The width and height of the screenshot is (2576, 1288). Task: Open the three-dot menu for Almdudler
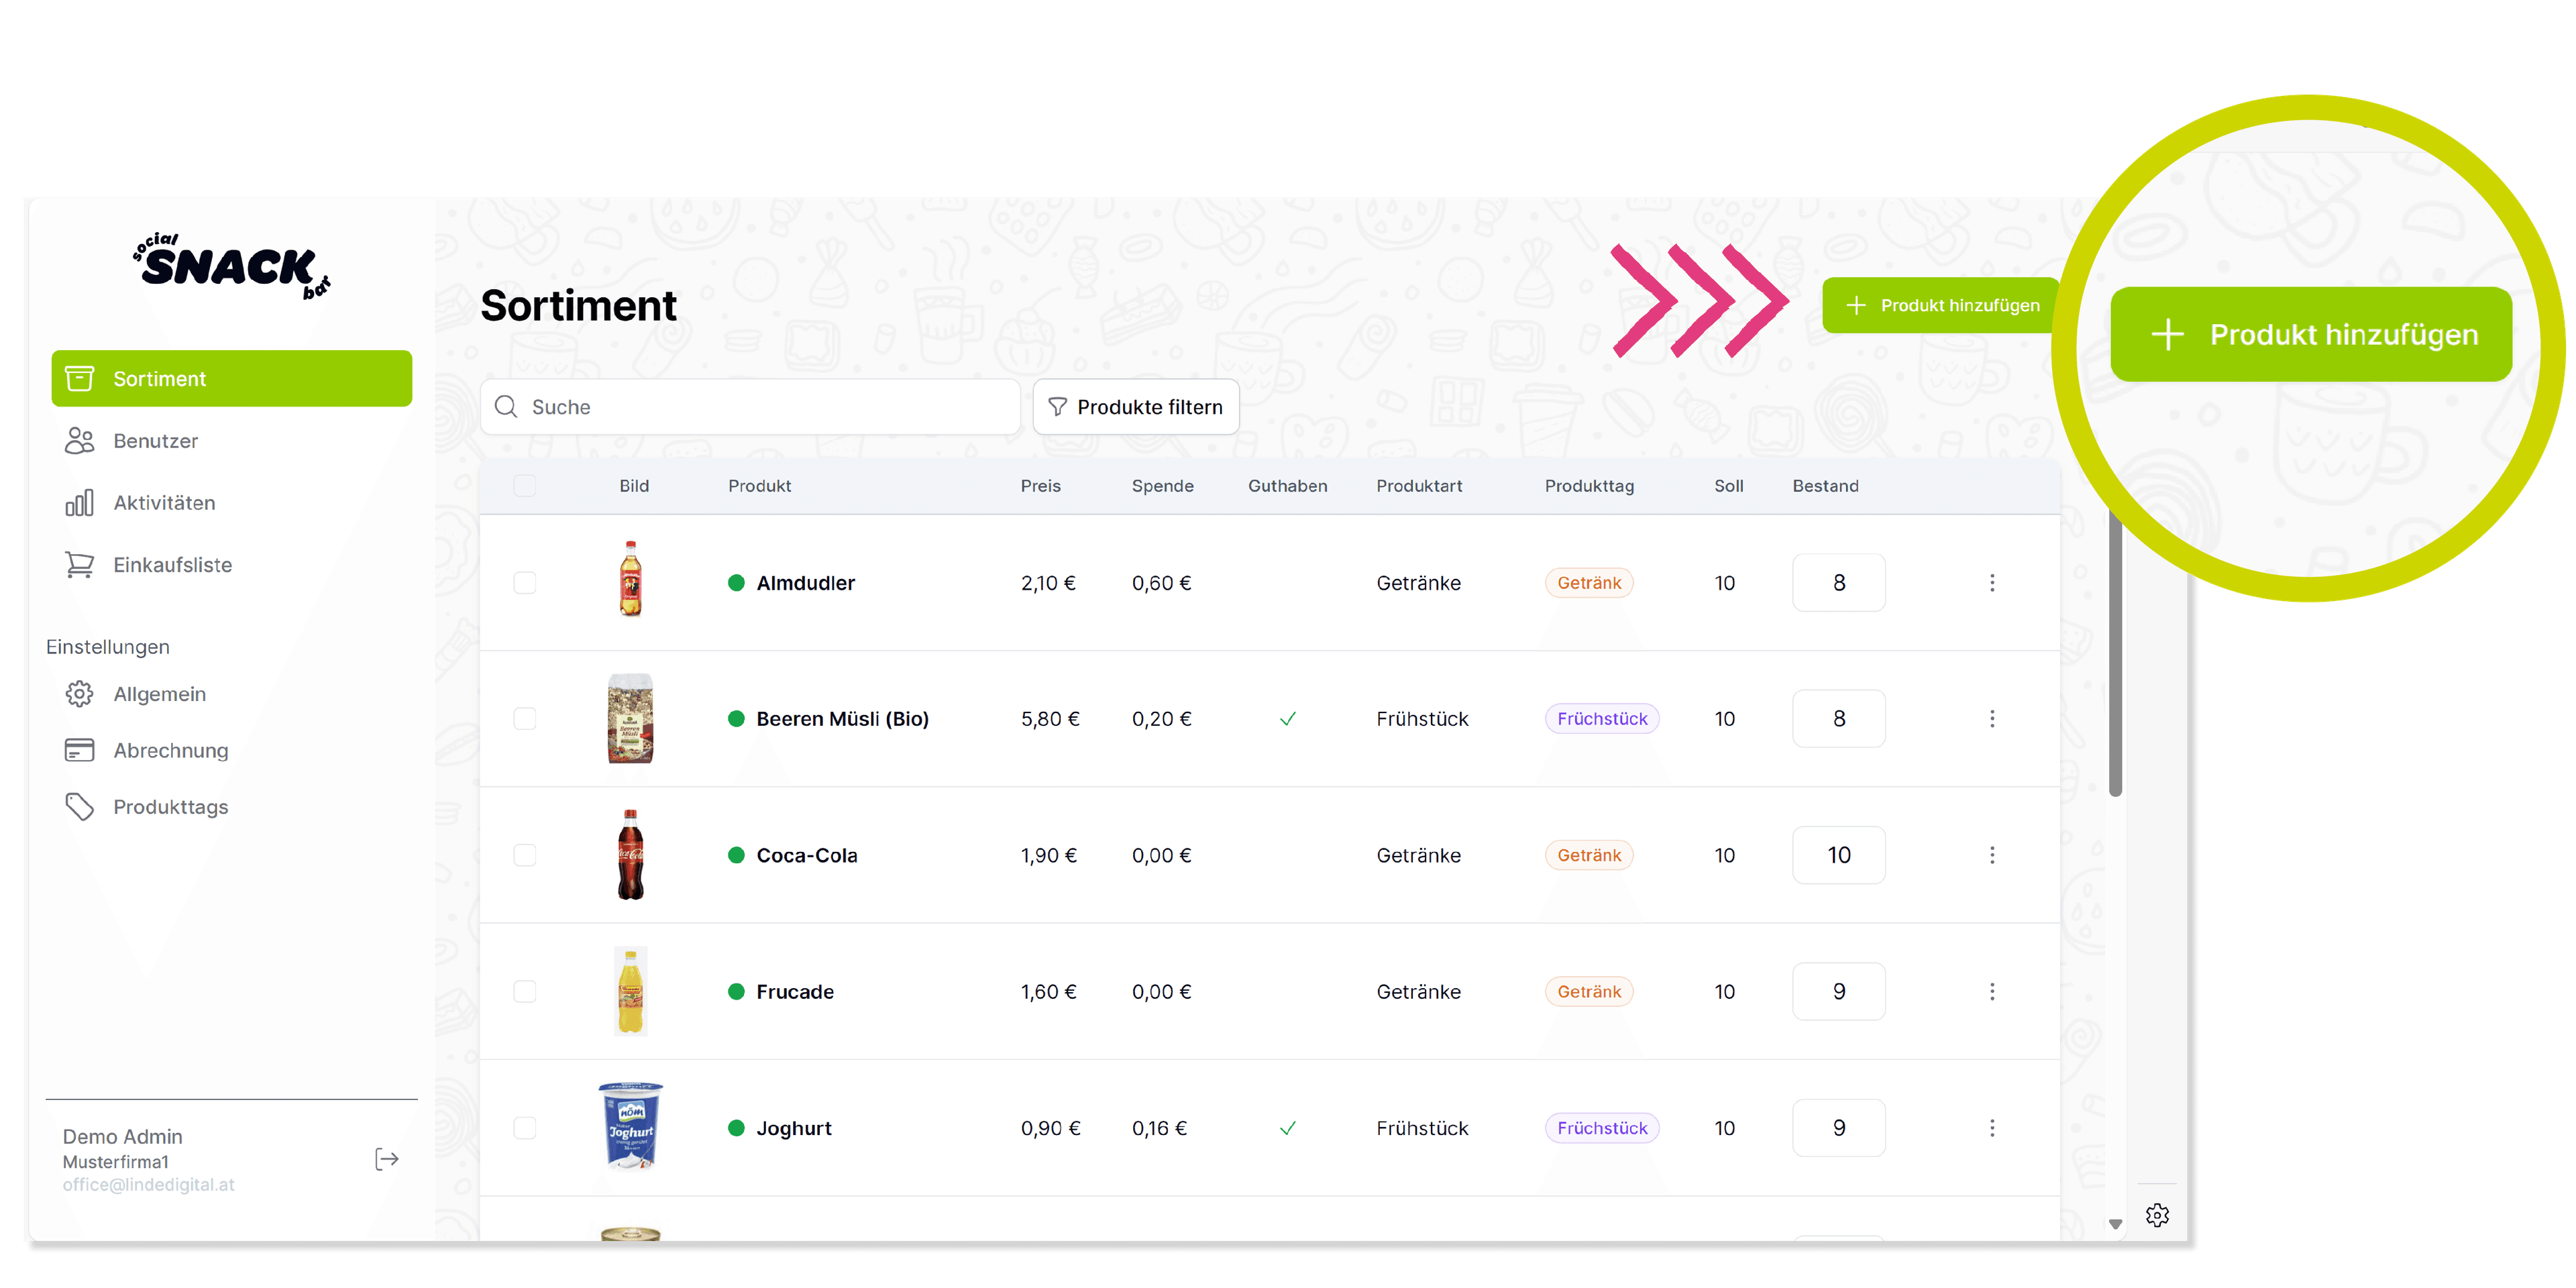click(x=1991, y=583)
